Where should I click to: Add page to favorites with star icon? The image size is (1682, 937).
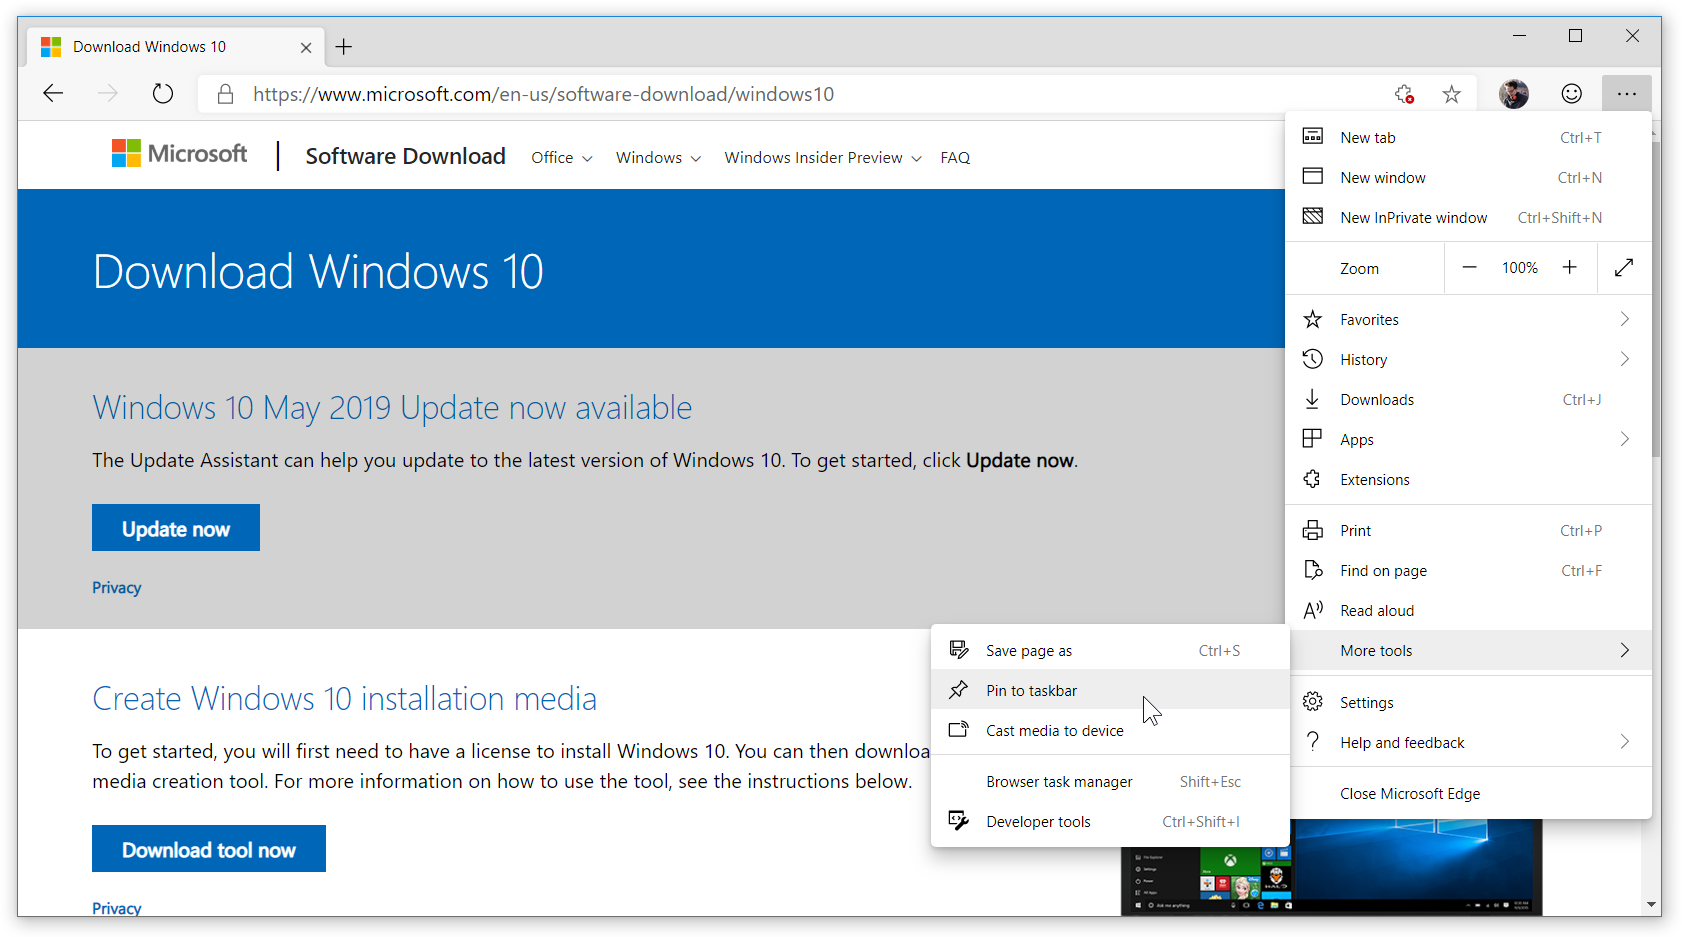[x=1451, y=94]
